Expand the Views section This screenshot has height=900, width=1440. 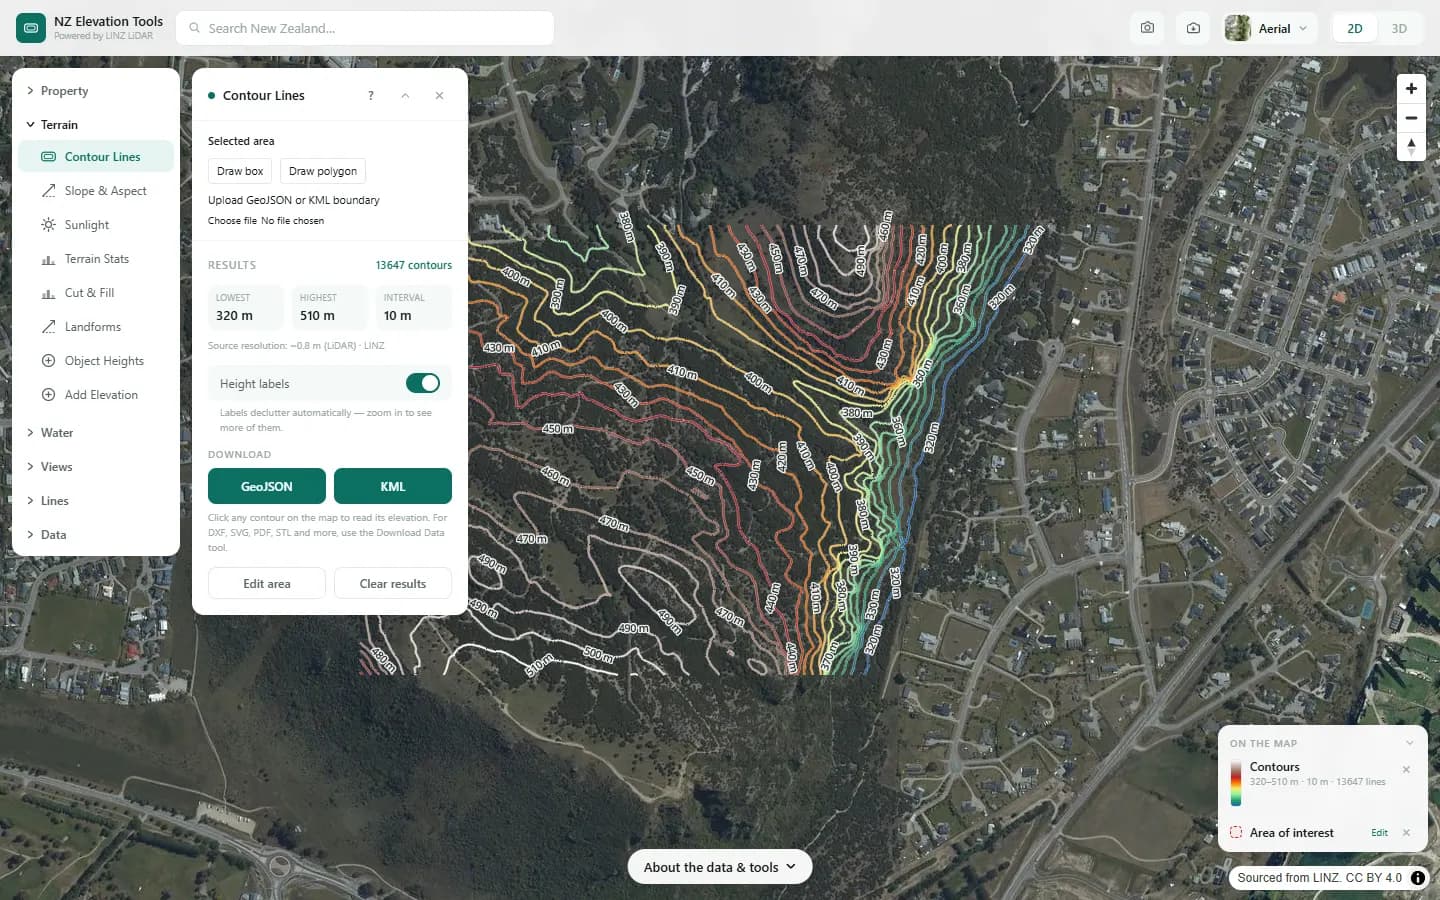96,467
